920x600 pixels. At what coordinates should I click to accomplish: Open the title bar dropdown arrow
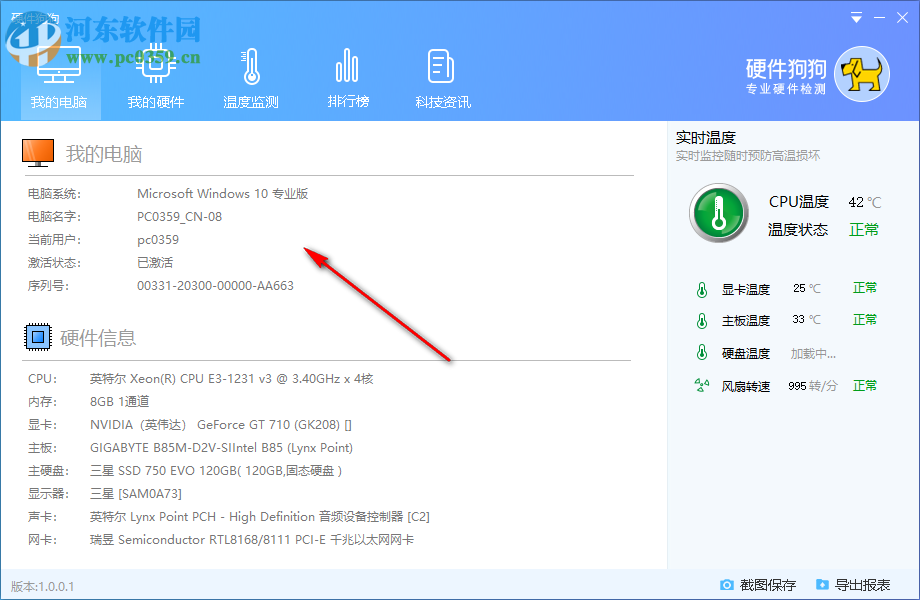[x=856, y=17]
